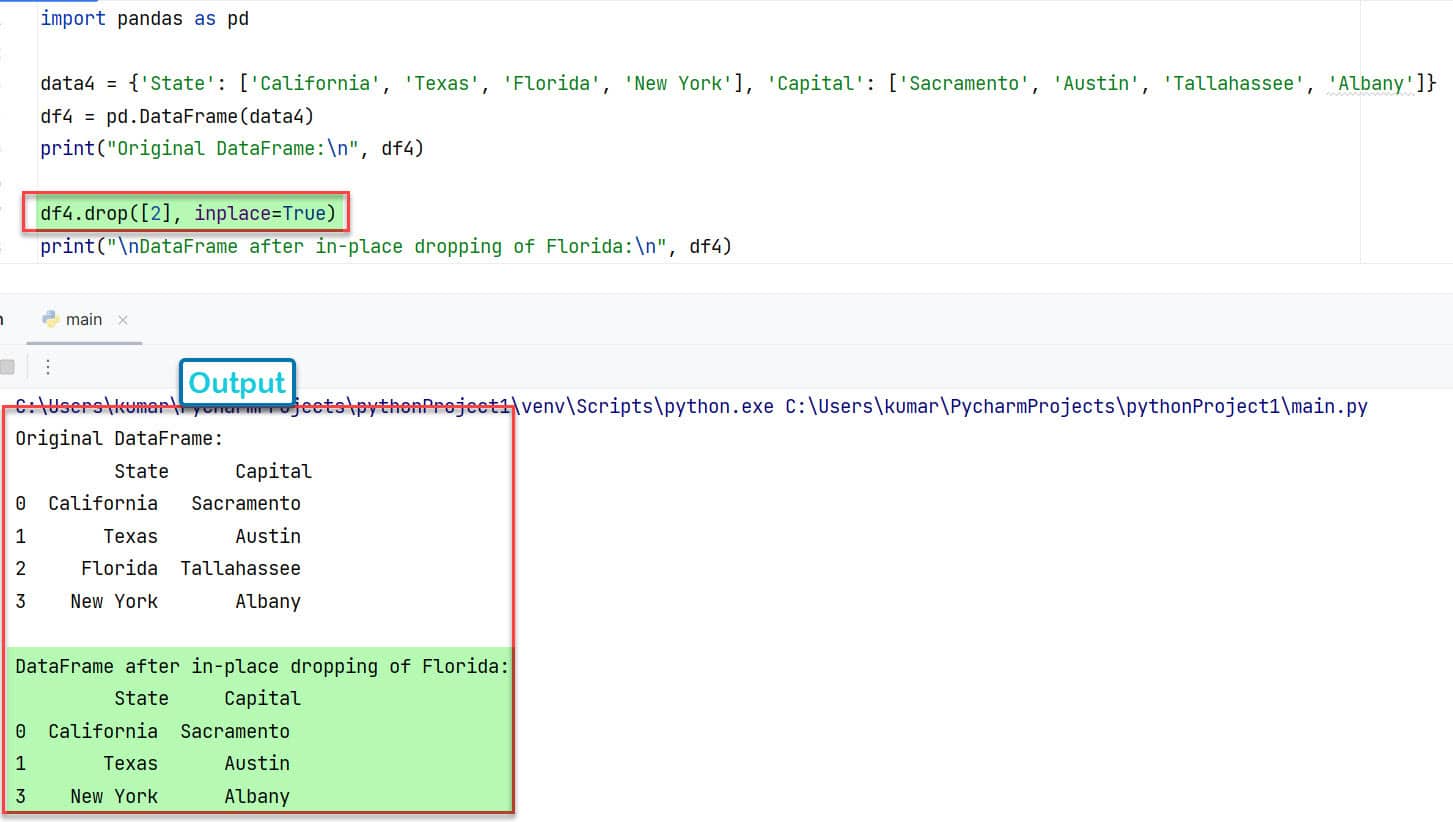The height and width of the screenshot is (822, 1453).
Task: Switch to the main run tab
Action: pyautogui.click(x=84, y=319)
